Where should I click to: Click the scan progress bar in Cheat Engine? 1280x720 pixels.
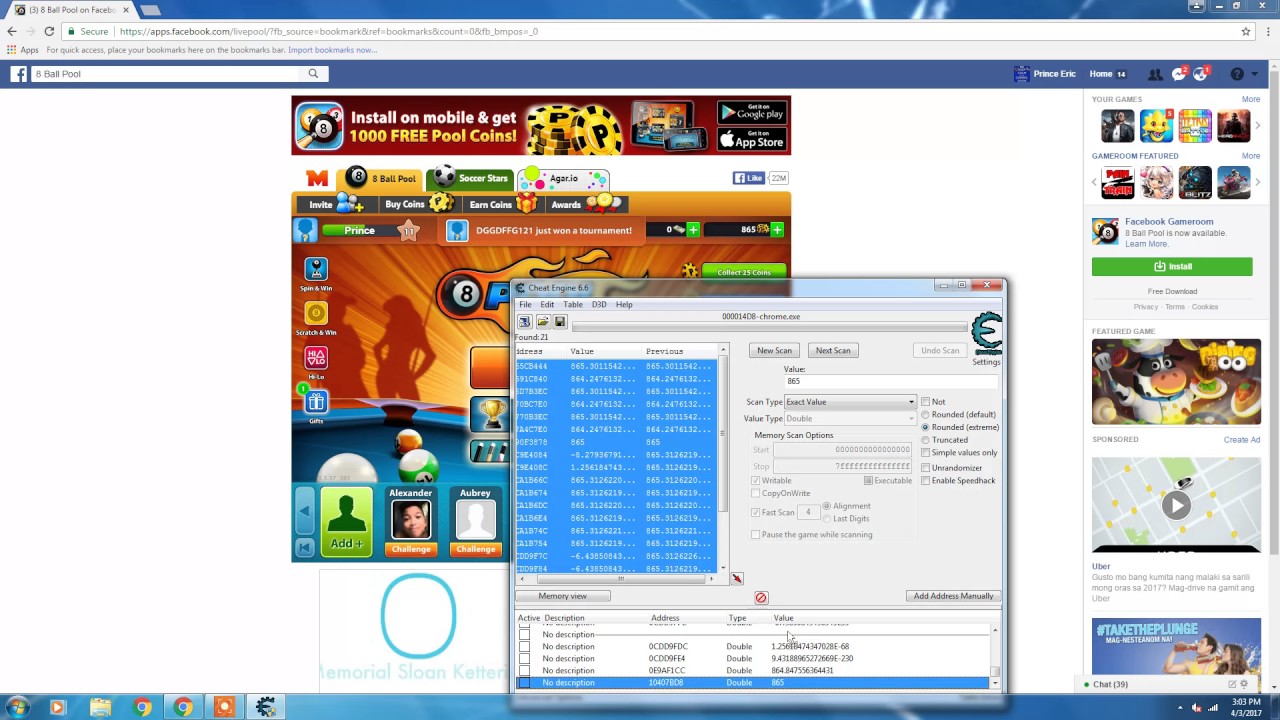point(770,326)
